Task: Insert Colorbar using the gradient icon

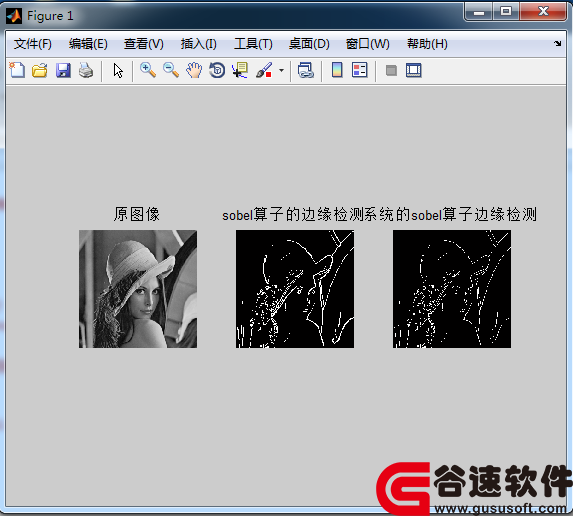Action: point(337,70)
